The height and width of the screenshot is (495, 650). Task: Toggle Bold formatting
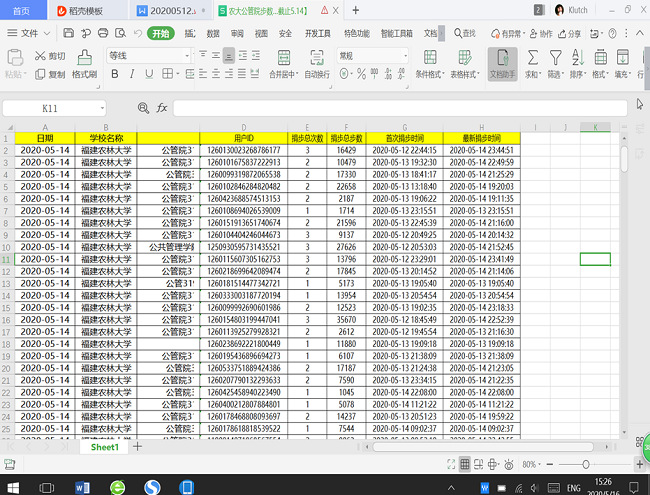pos(115,73)
